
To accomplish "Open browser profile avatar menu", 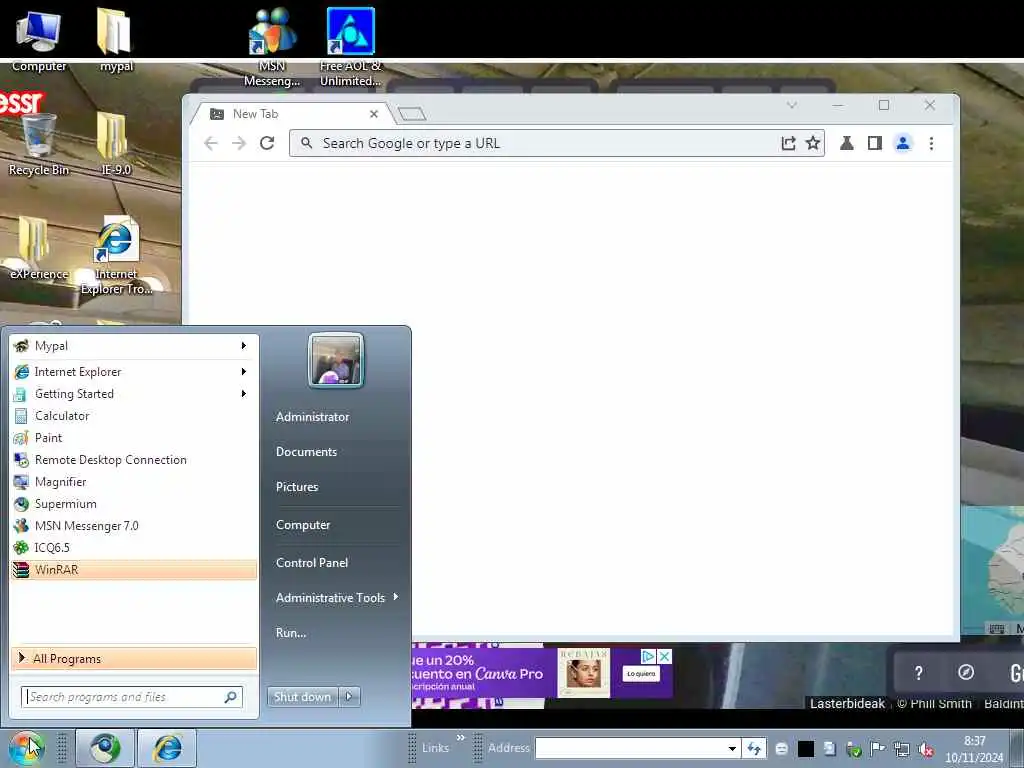I will click(x=903, y=143).
